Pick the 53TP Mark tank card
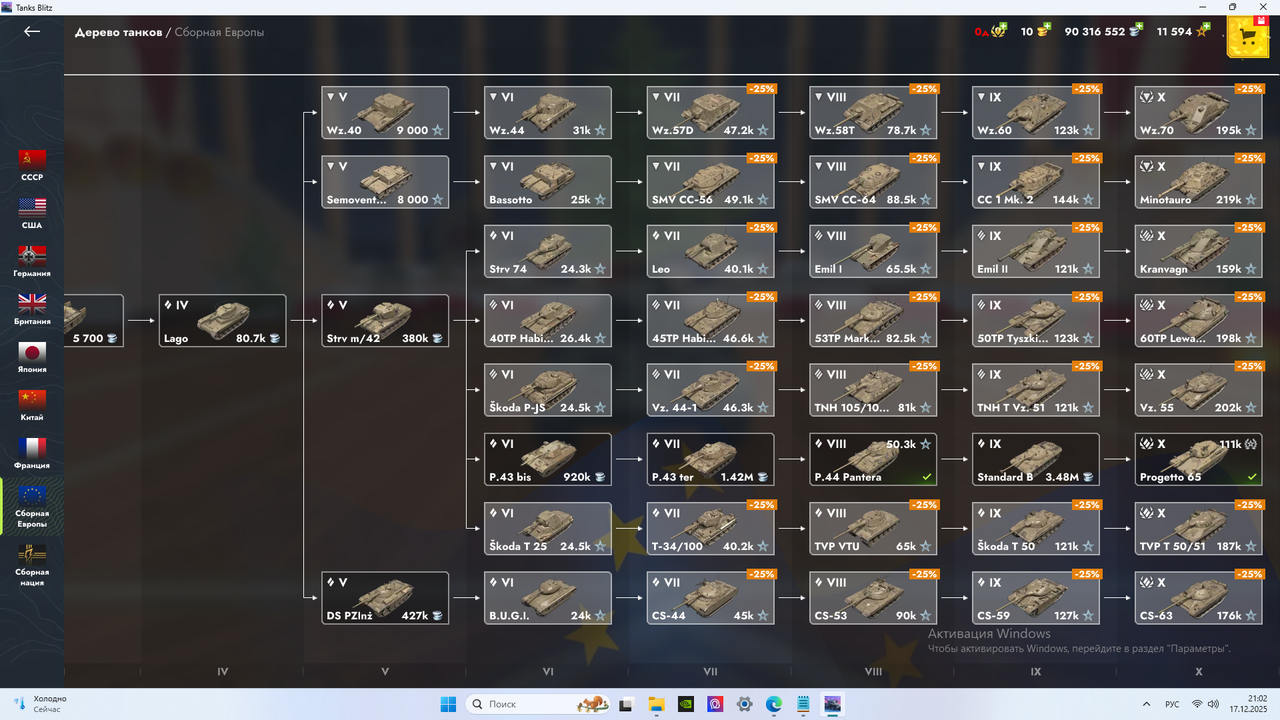 (x=873, y=321)
